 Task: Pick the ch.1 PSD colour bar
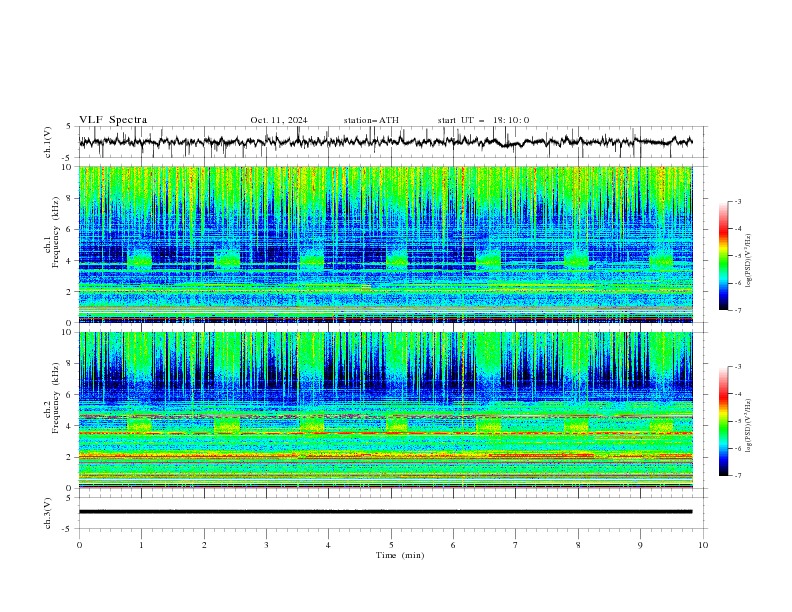point(724,256)
